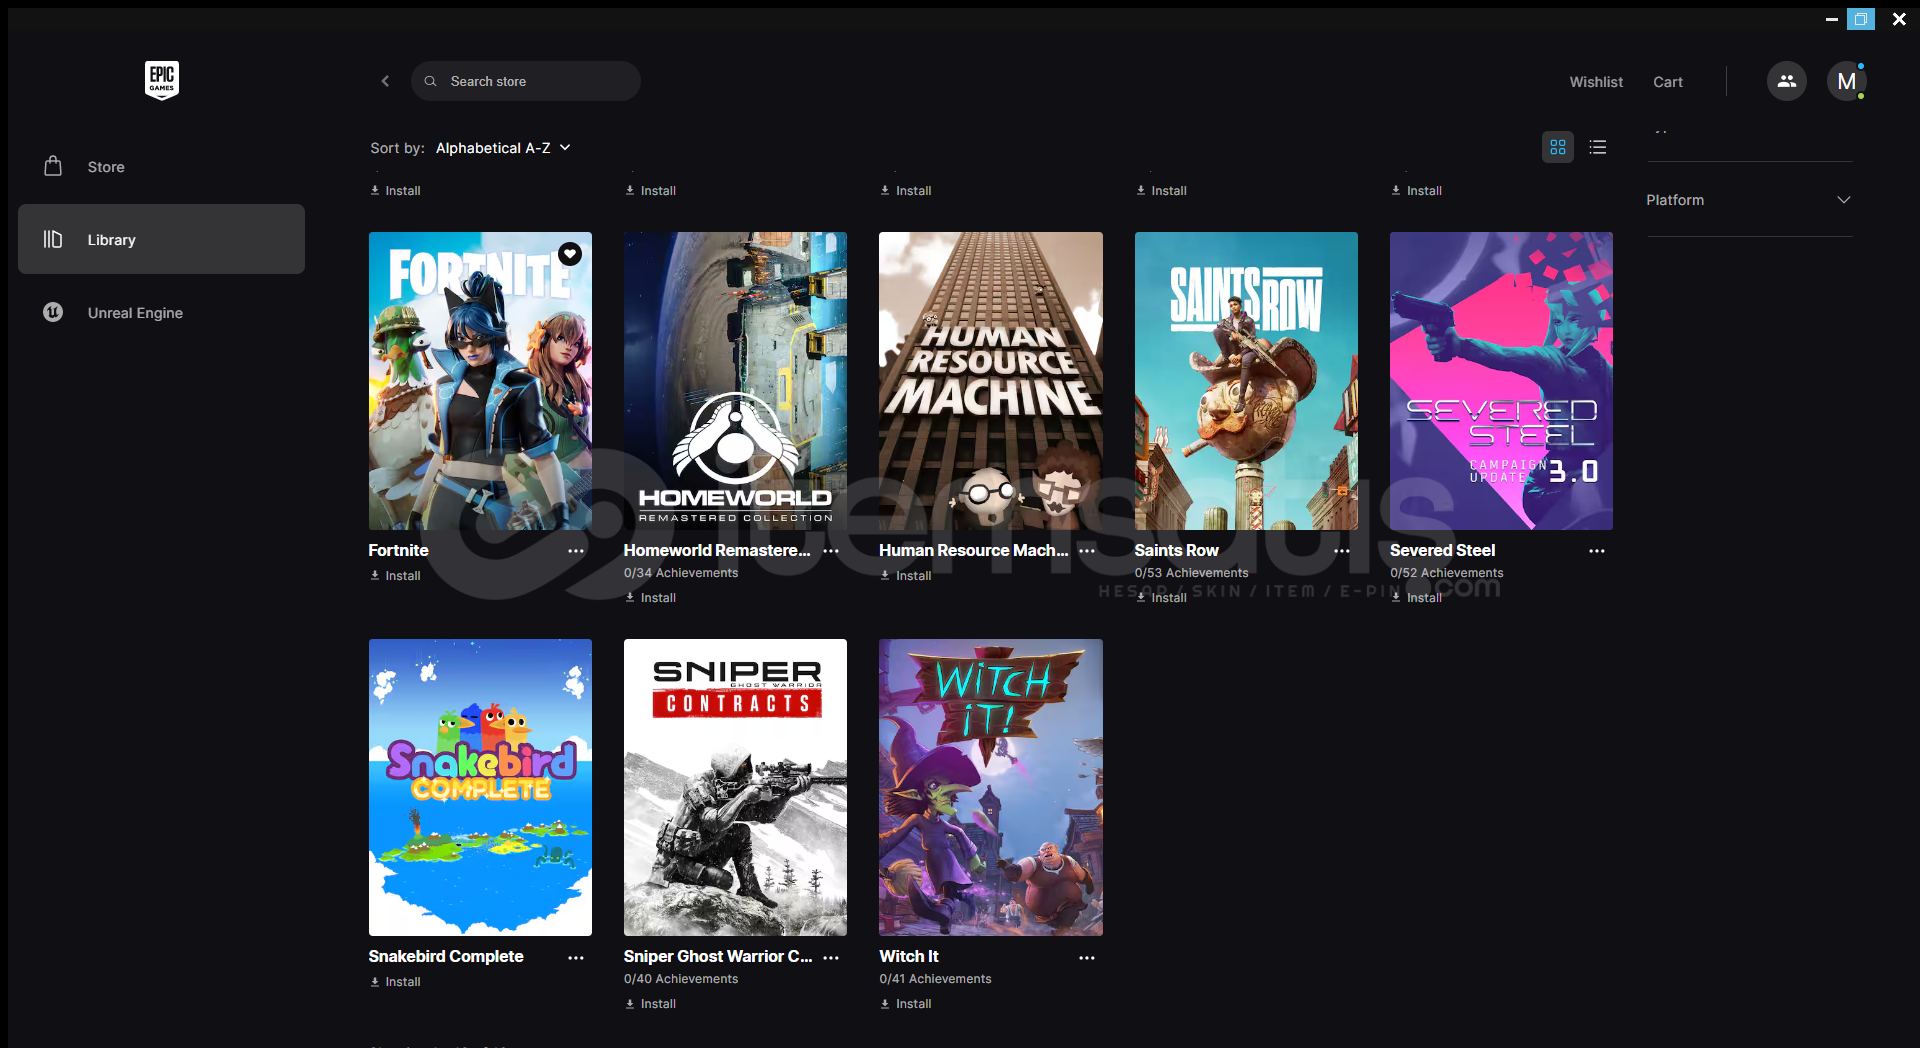Open Human Resource Machine options menu
Image resolution: width=1920 pixels, height=1048 pixels.
1087,551
